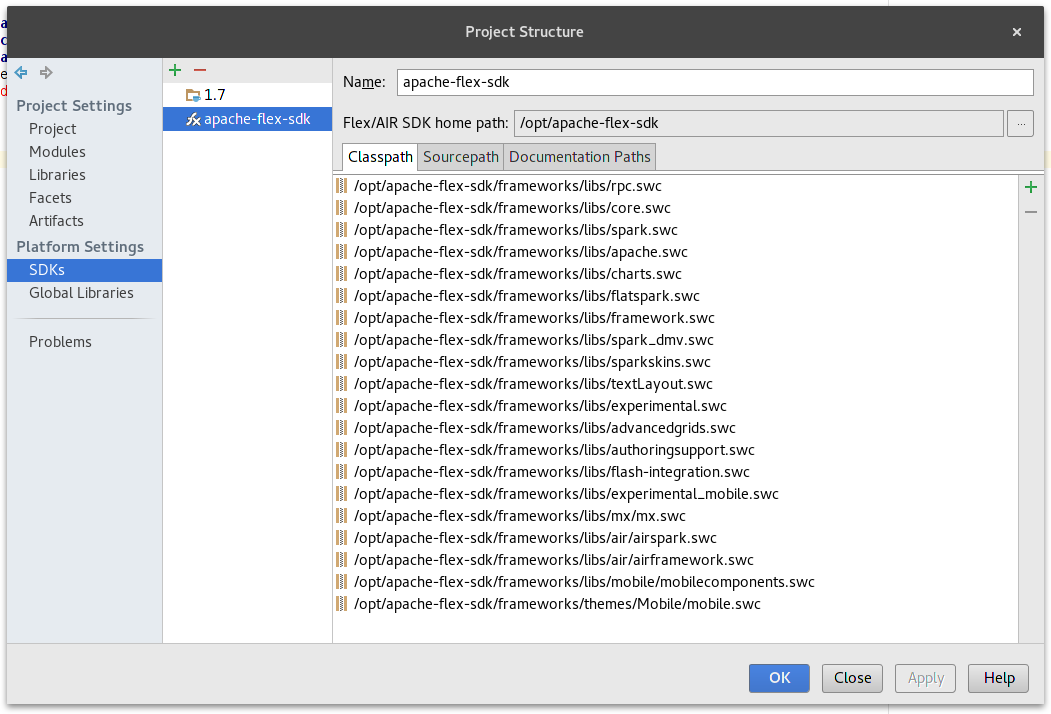This screenshot has height=714, width=1051.
Task: Click library icon next to framework.swc
Action: 342,318
